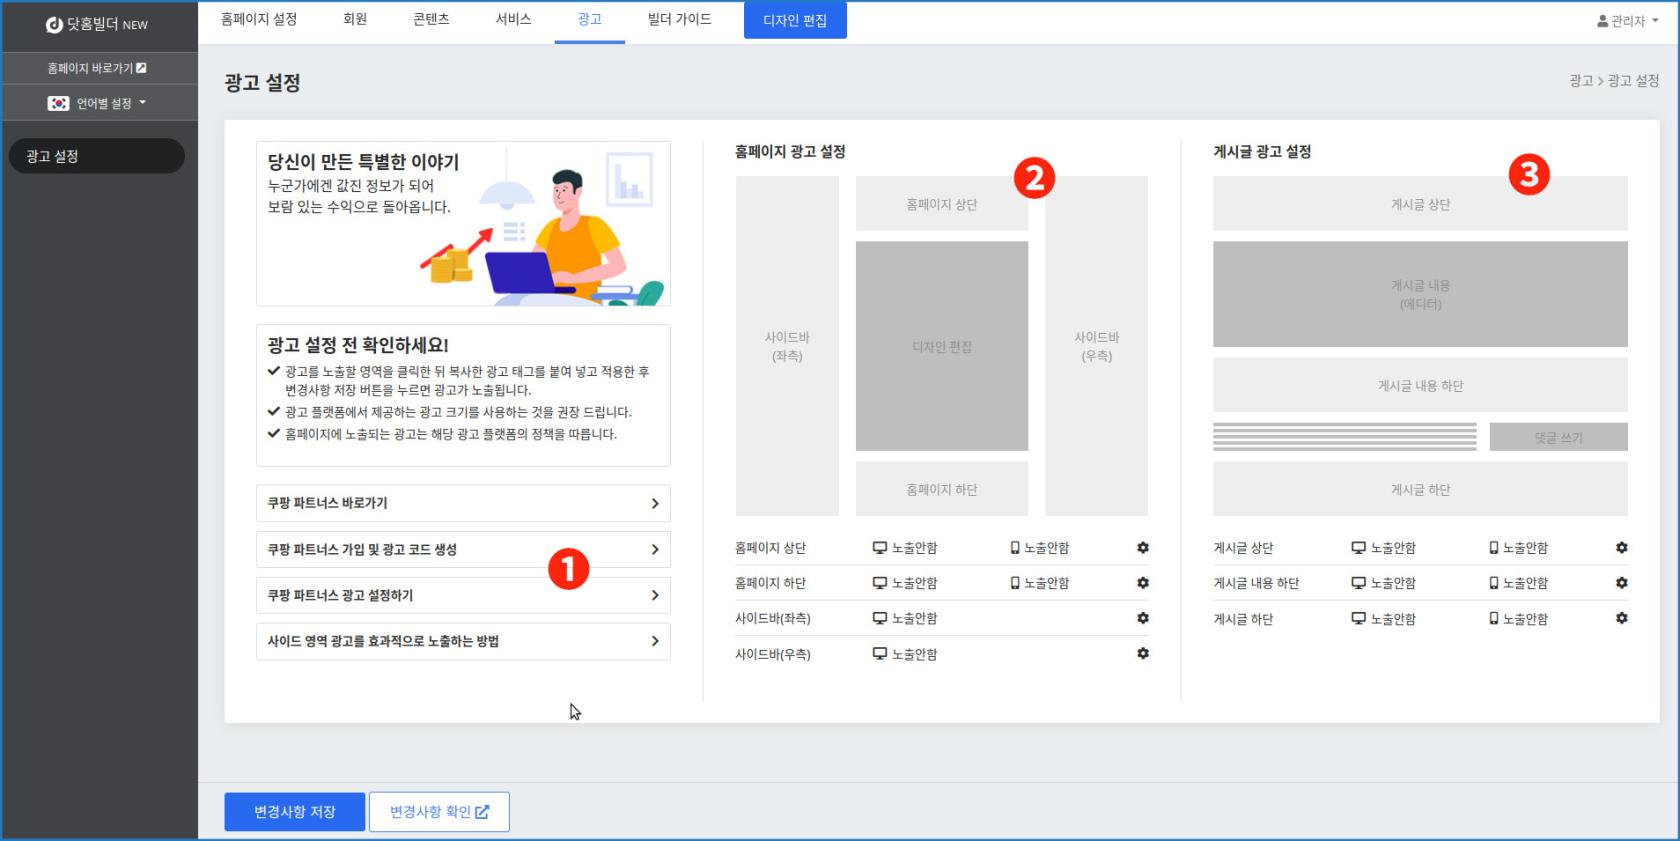Open the 언어별 설정 dropdown
The image size is (1680, 841).
click(98, 103)
